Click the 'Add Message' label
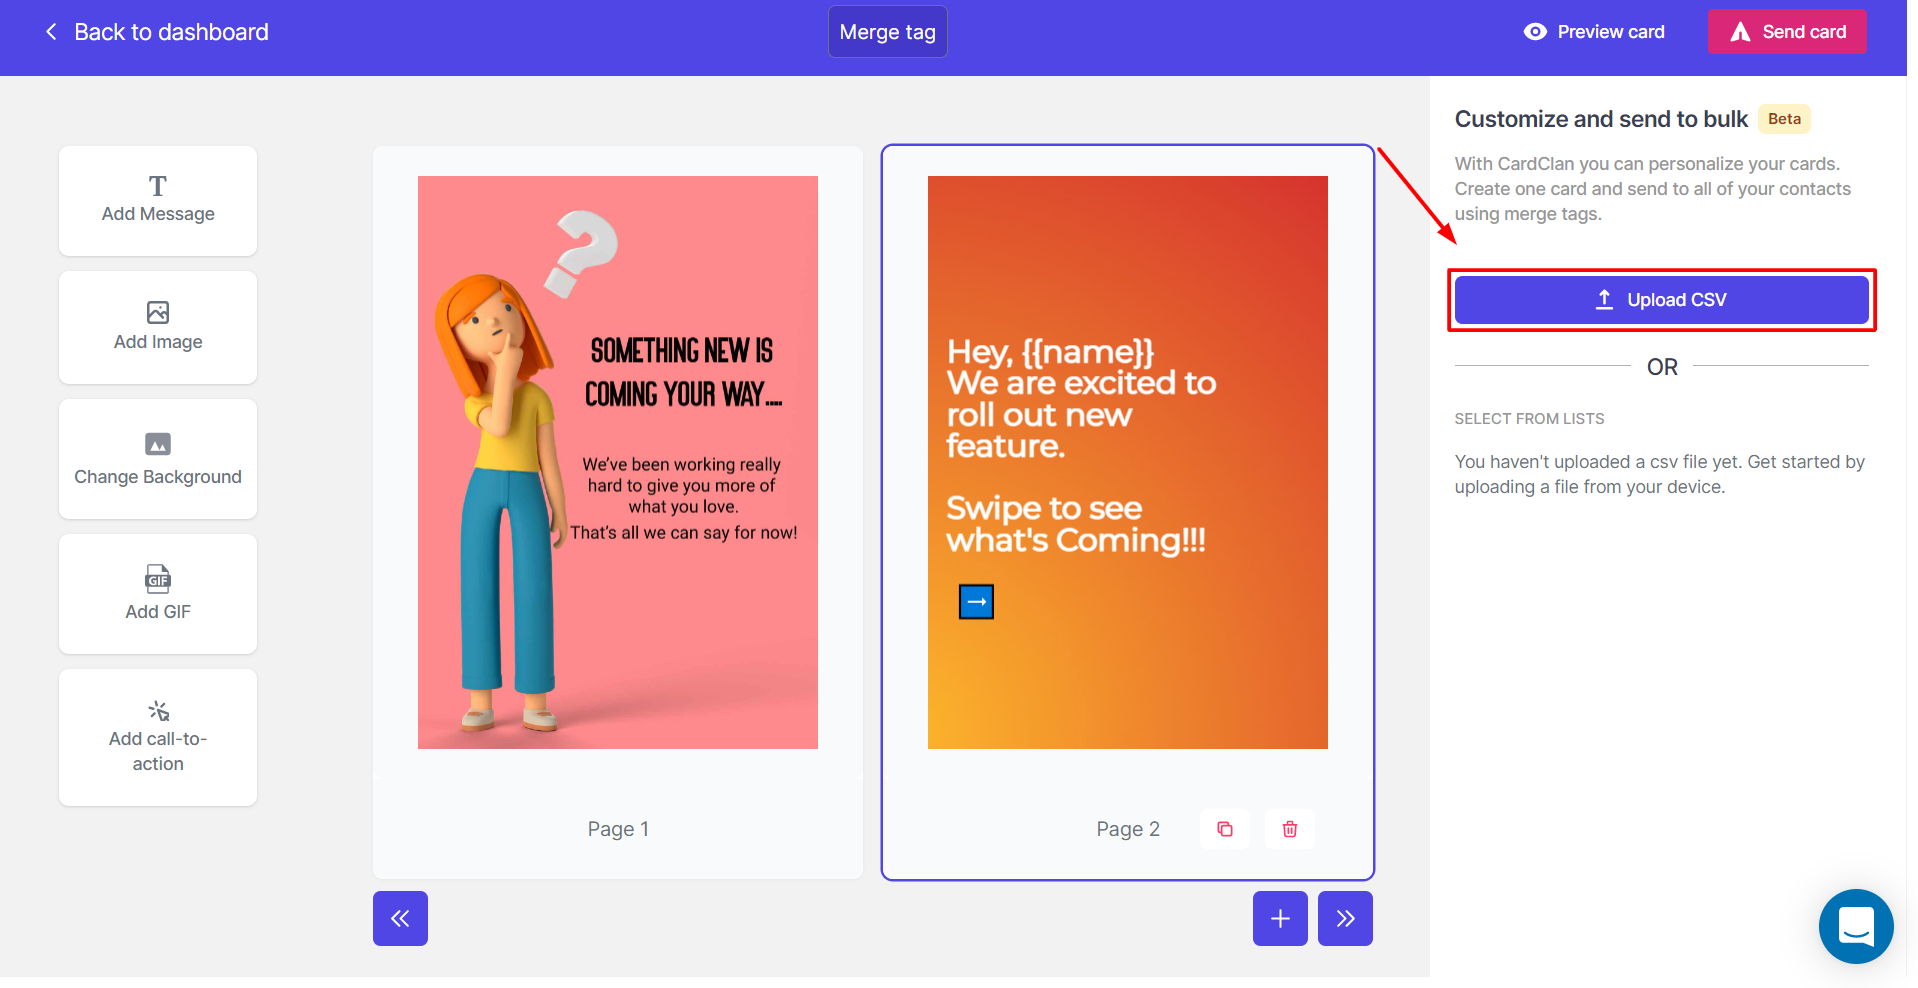 [x=158, y=214]
